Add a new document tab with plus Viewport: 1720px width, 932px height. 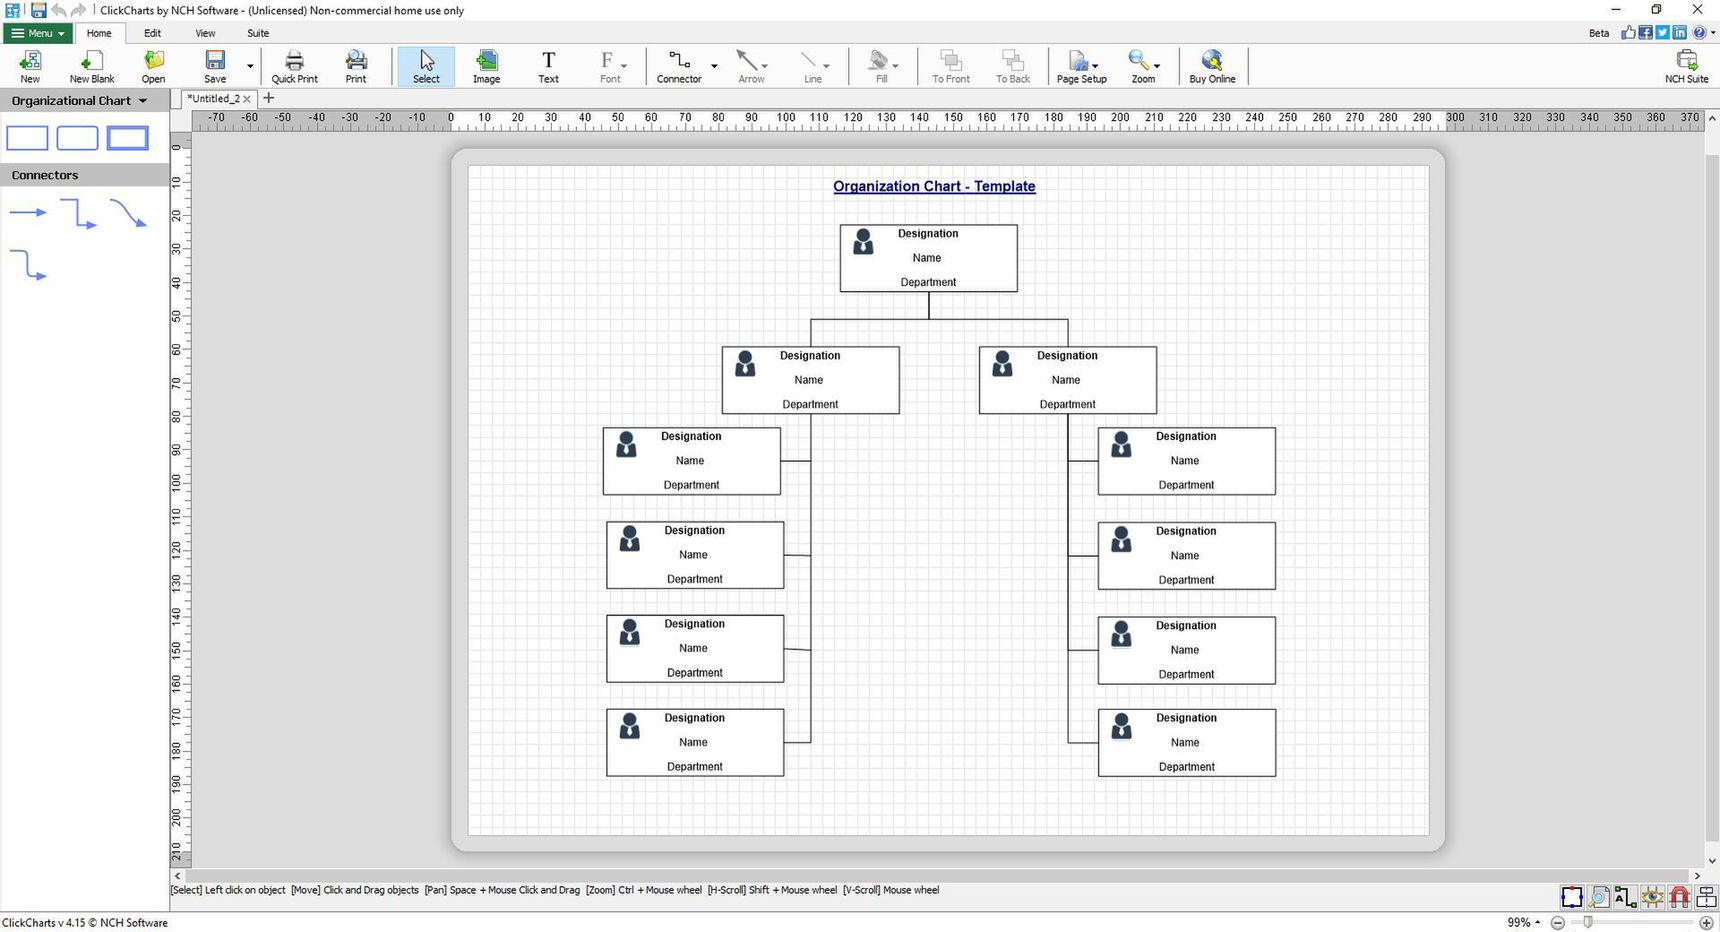[x=268, y=98]
